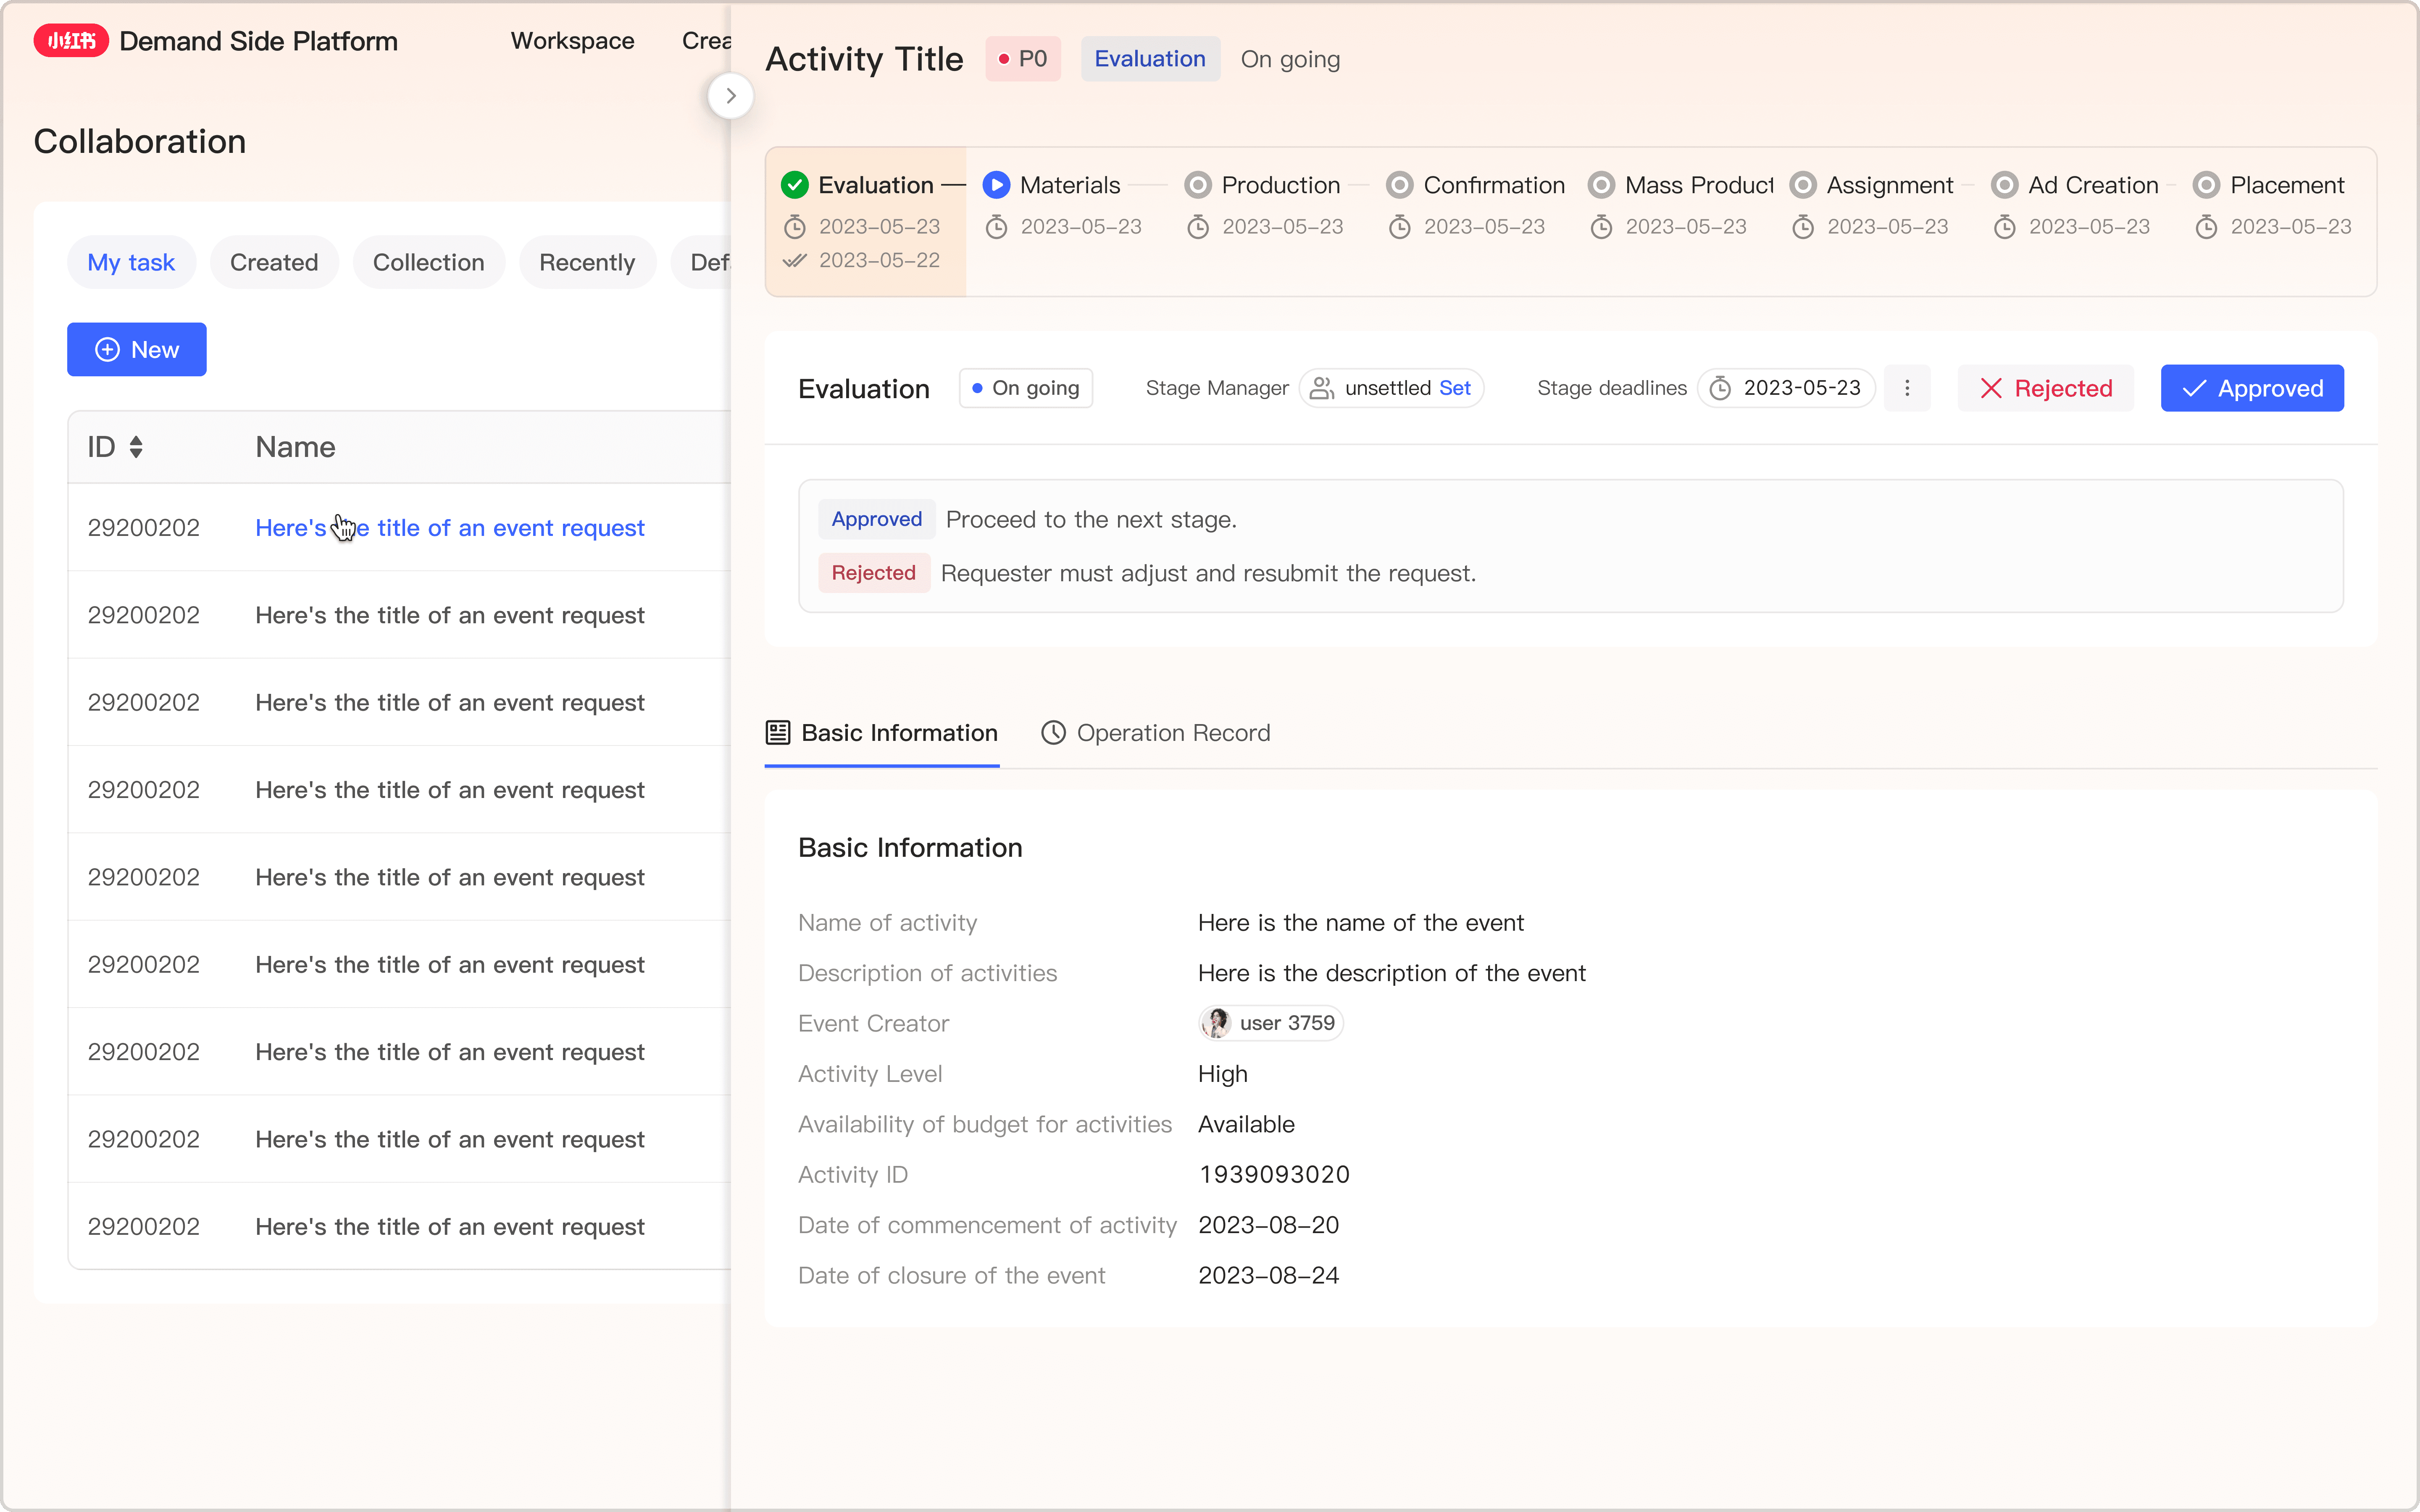Click the Mass Production stage status icon

[x=1601, y=185]
